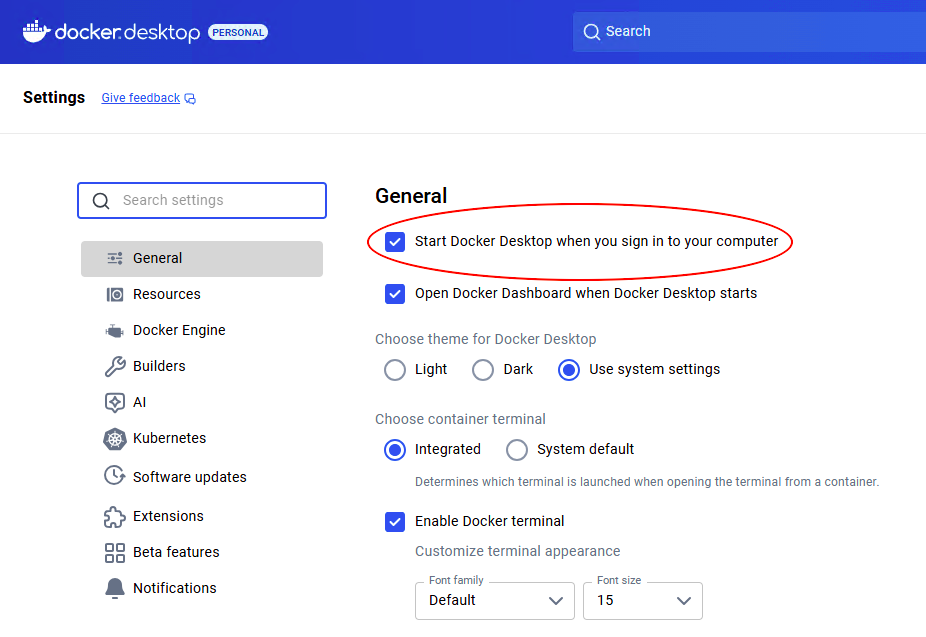Go to Extensions settings
The height and width of the screenshot is (637, 926).
coord(202,517)
